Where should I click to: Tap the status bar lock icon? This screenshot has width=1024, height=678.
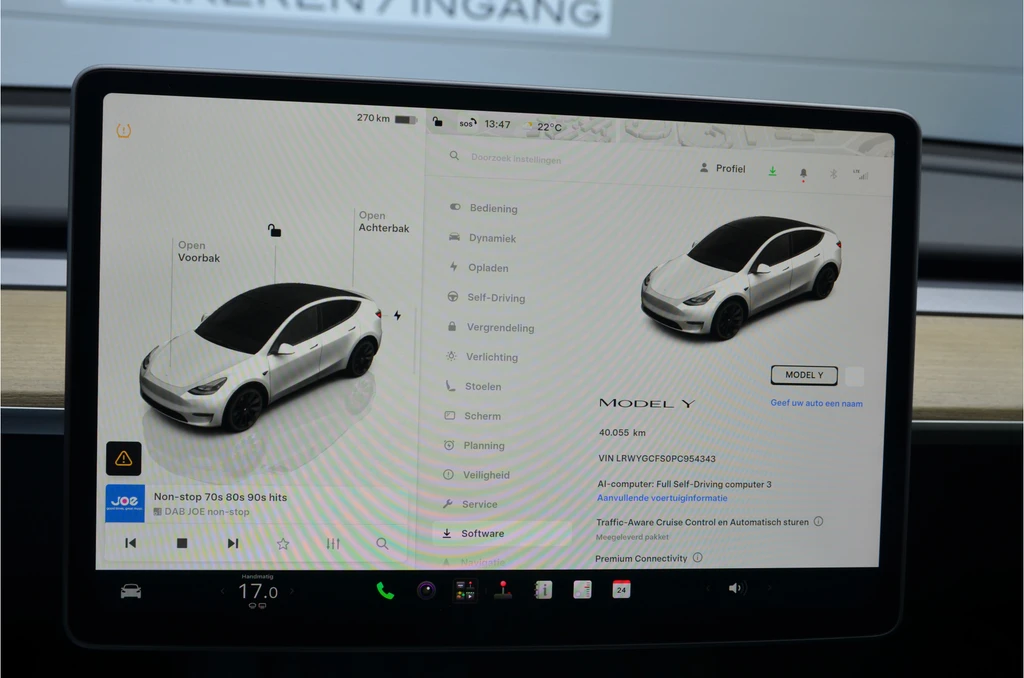[438, 121]
